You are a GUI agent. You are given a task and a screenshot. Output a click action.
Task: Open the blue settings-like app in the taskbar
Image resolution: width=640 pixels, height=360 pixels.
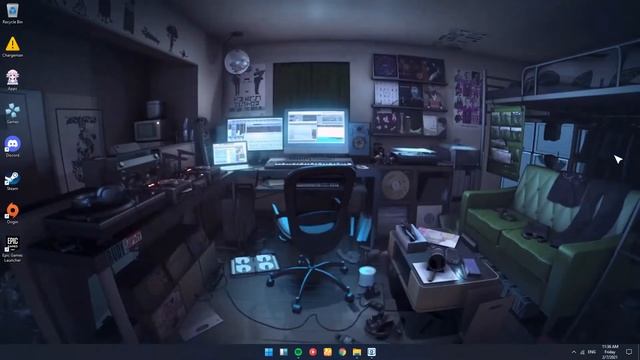click(x=371, y=352)
